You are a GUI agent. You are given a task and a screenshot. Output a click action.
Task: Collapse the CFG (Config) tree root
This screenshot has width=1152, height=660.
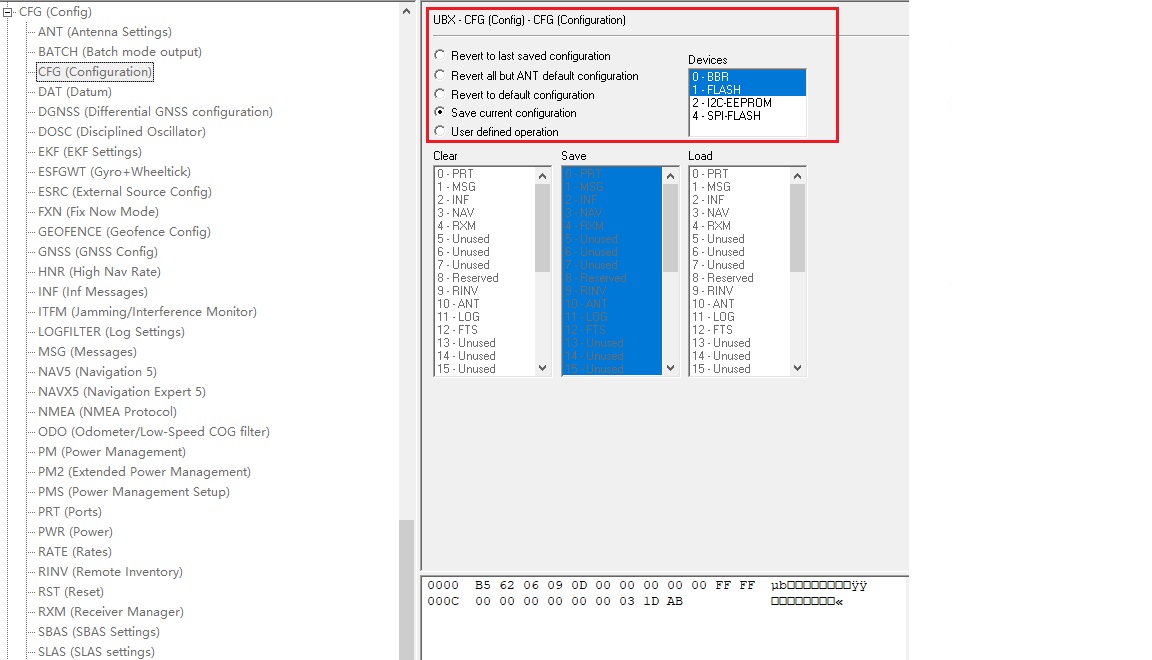pos(8,11)
